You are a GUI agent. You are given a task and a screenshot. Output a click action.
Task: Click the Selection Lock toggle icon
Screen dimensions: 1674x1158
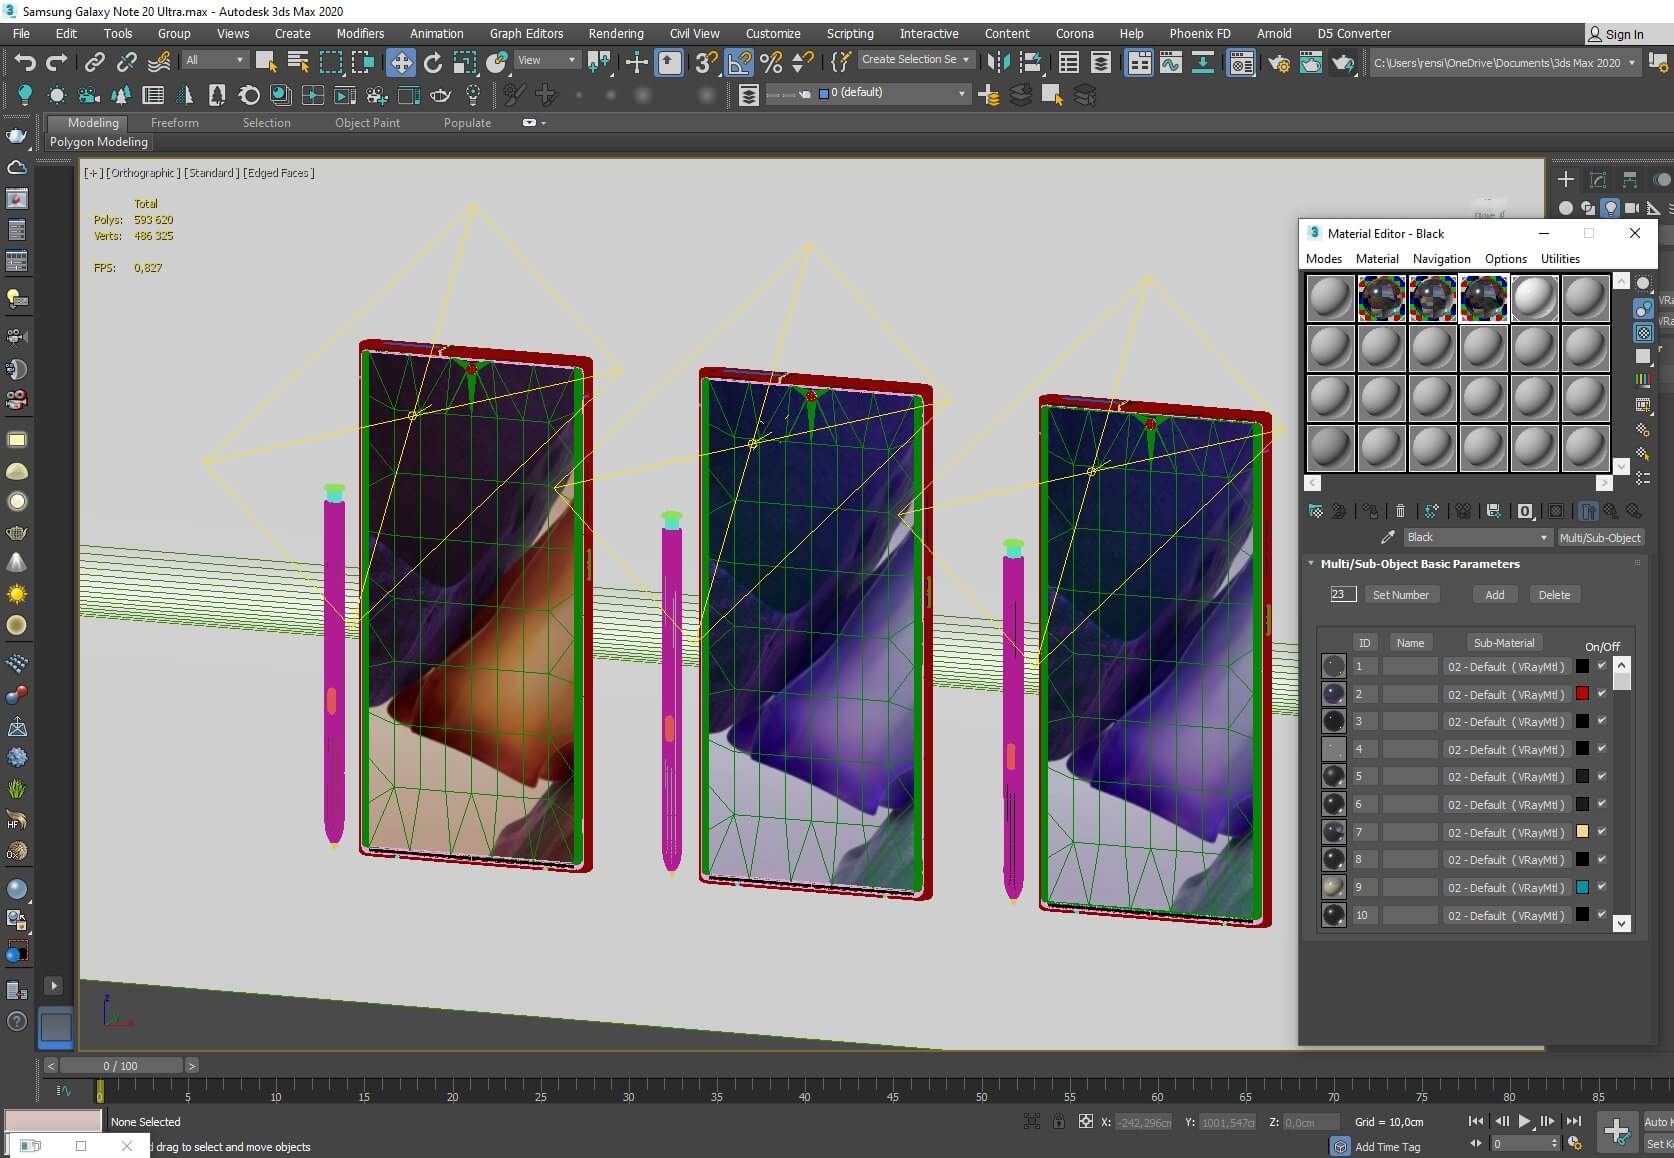[1058, 1122]
